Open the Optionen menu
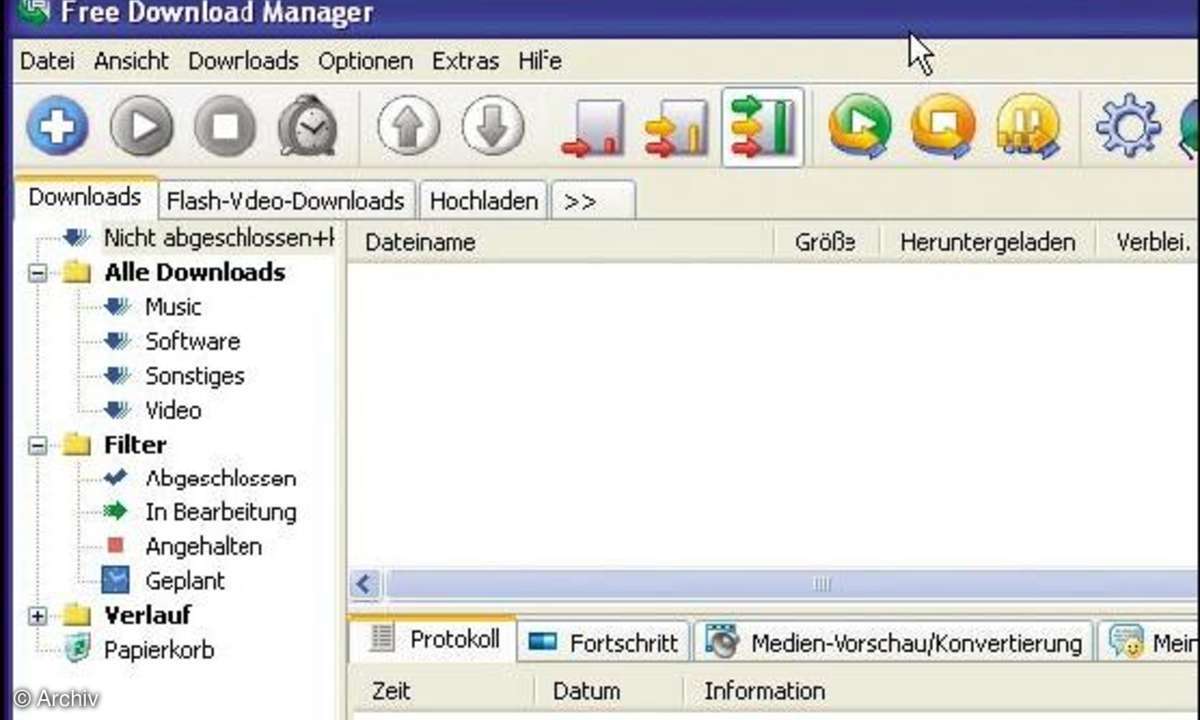 (x=366, y=61)
